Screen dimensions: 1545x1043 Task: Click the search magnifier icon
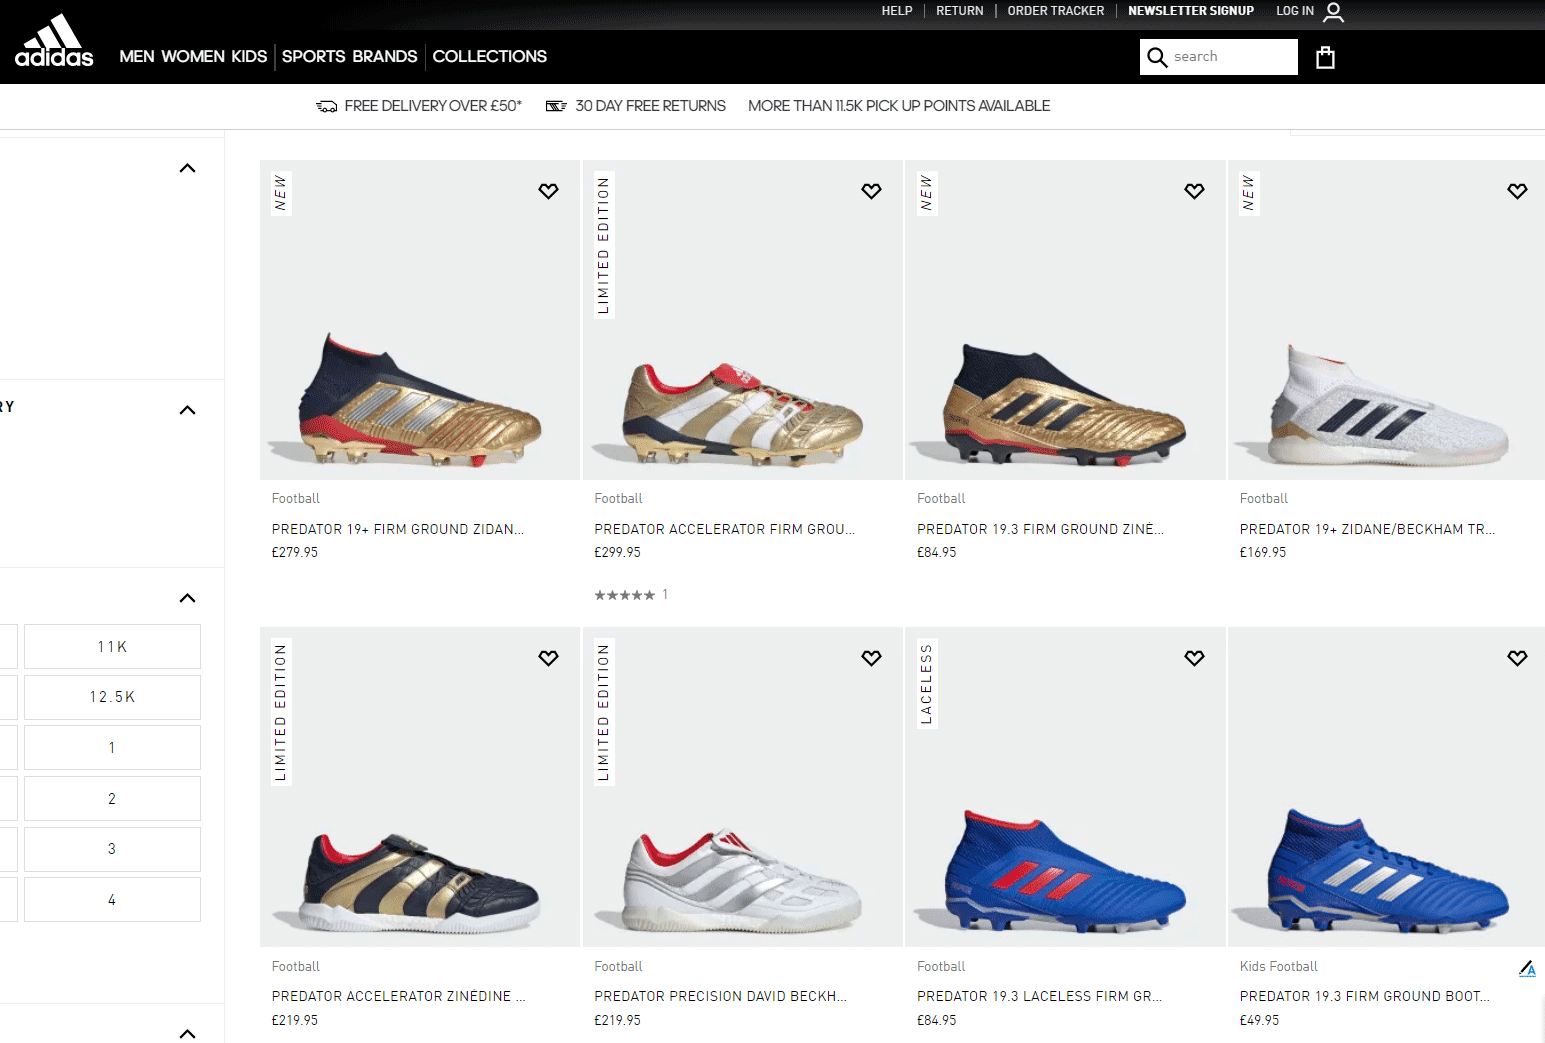(x=1157, y=57)
